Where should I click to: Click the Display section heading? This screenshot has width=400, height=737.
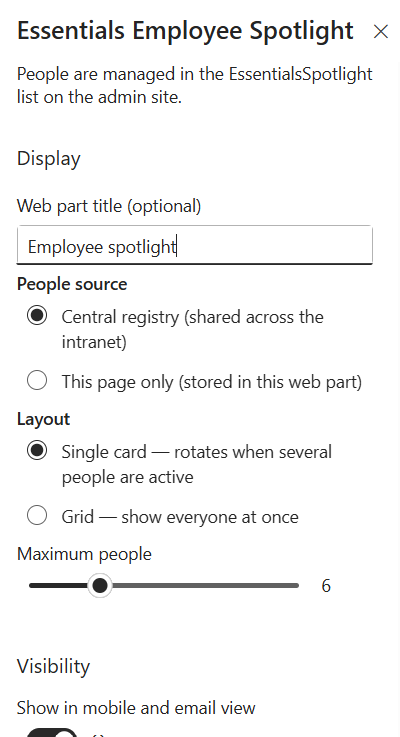click(49, 158)
